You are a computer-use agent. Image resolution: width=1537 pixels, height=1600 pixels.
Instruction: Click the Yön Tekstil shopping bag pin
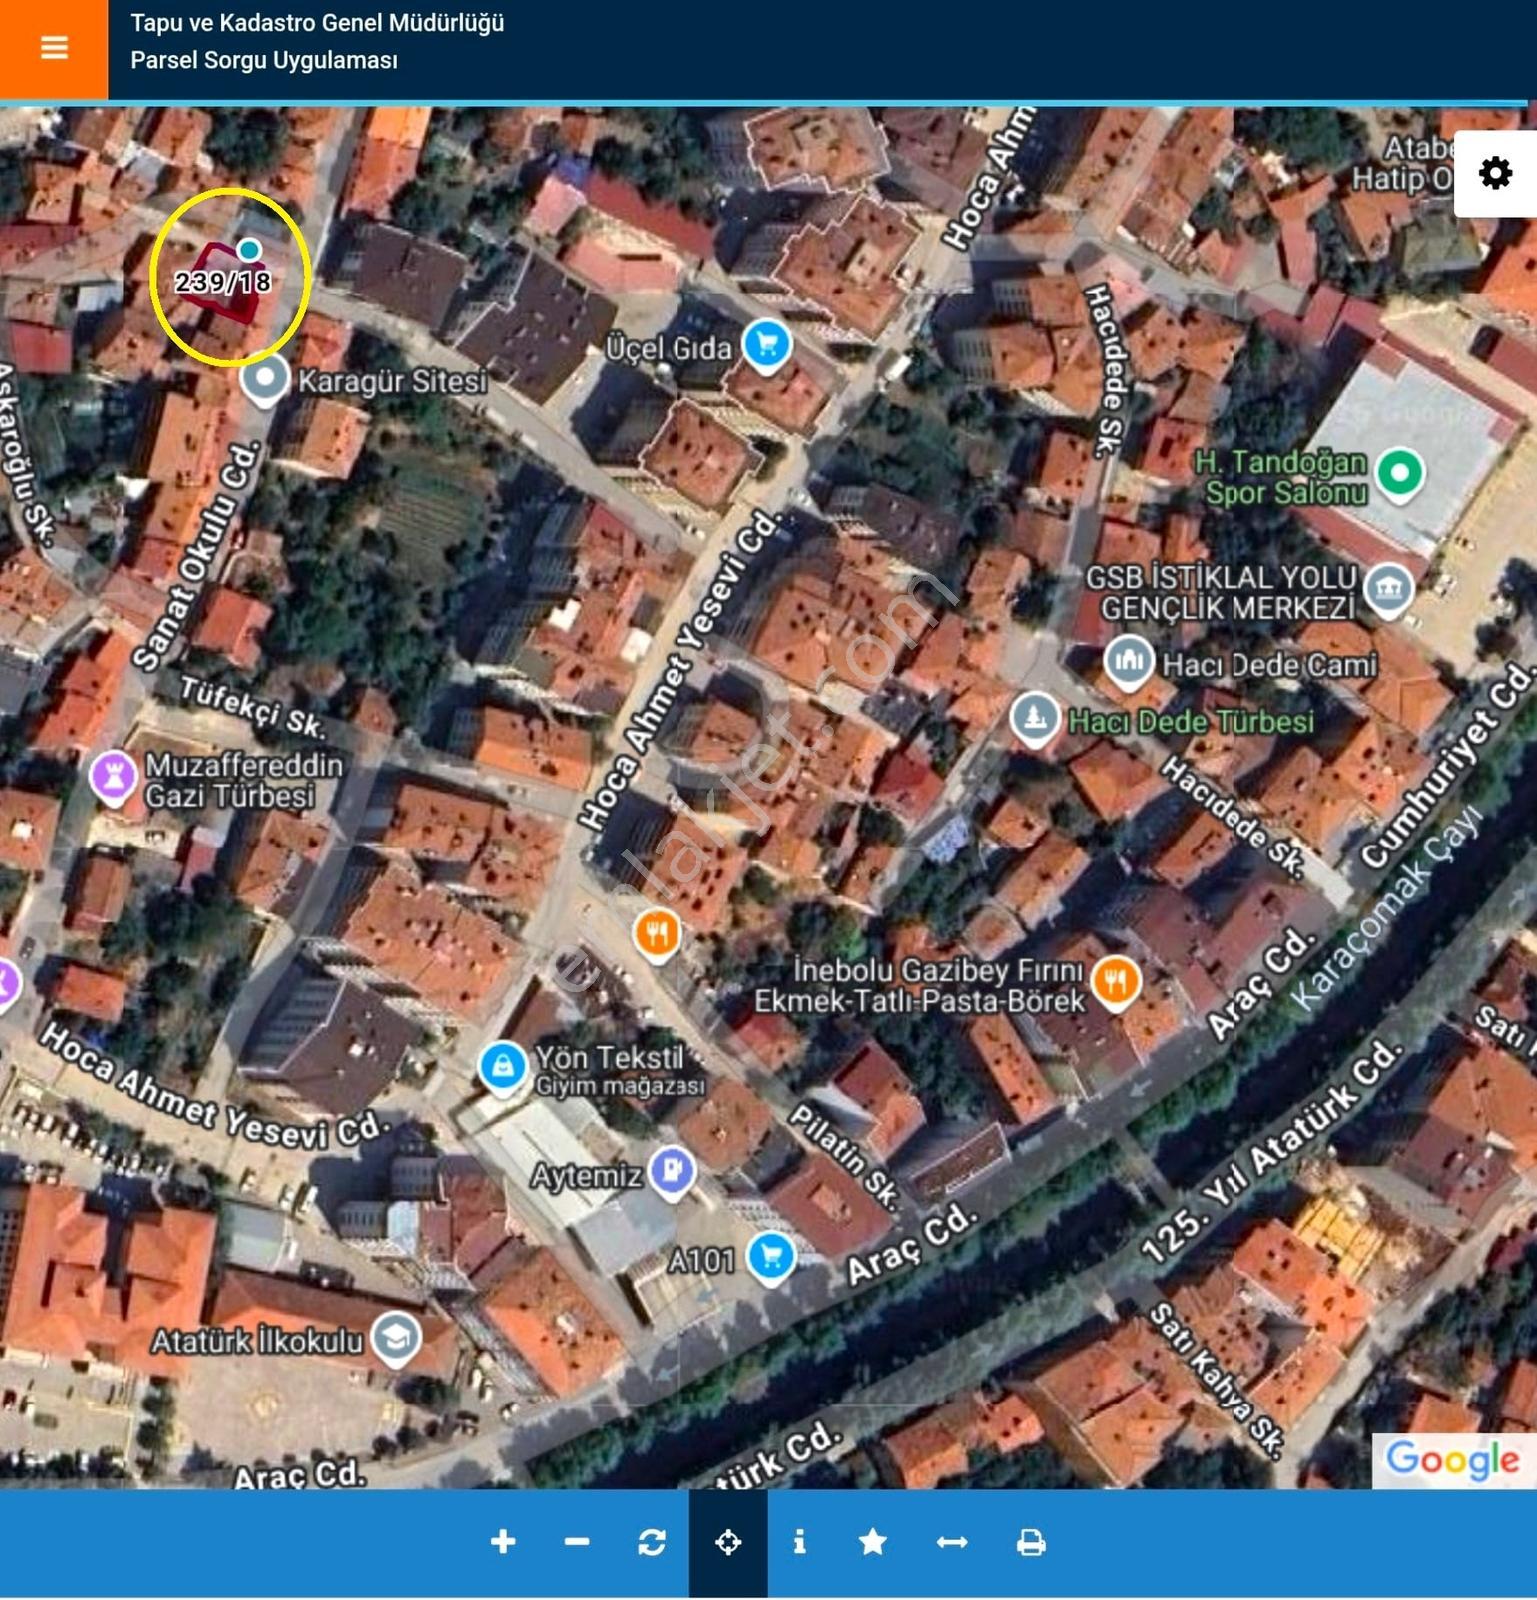pyautogui.click(x=503, y=1068)
